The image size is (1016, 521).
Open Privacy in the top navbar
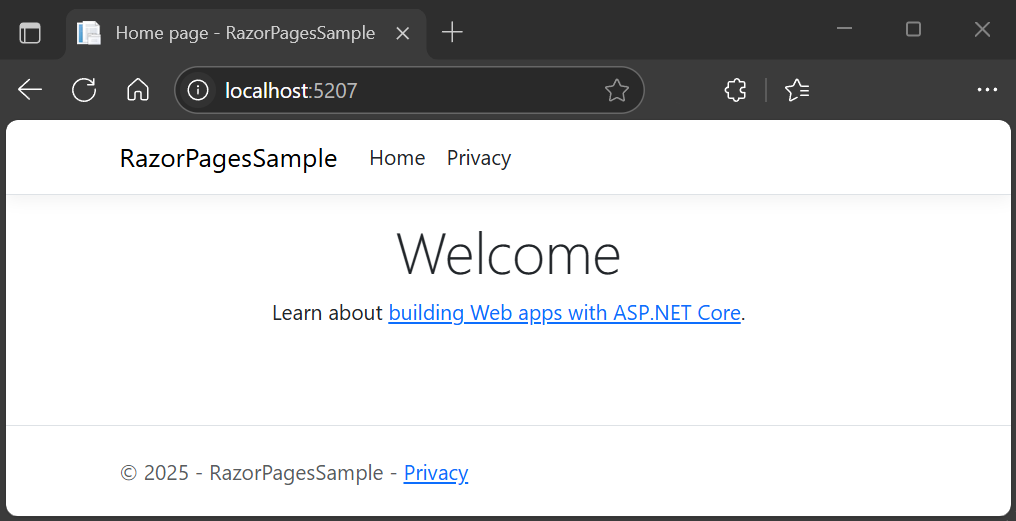click(478, 158)
